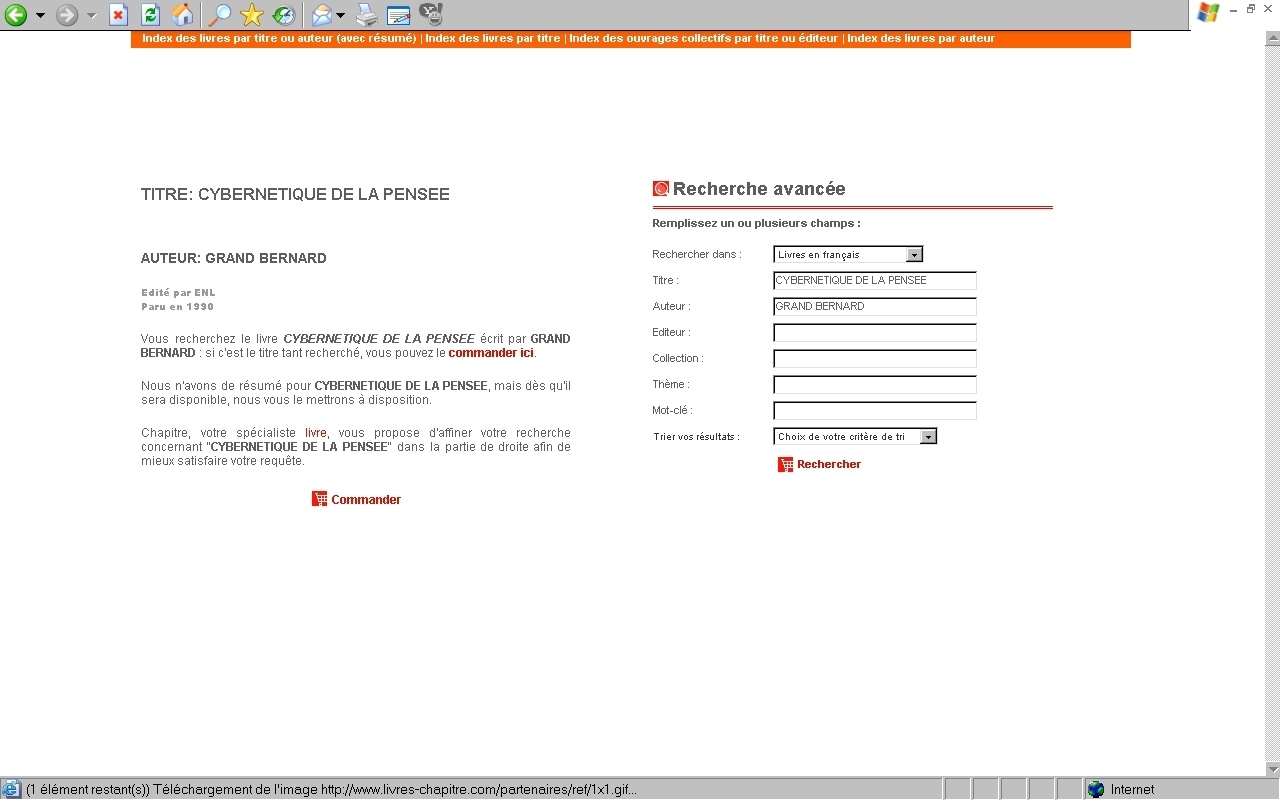This screenshot has height=800, width=1280.
Task: Open 'Choix de votre critère de tri' dropdown
Action: pyautogui.click(x=855, y=437)
